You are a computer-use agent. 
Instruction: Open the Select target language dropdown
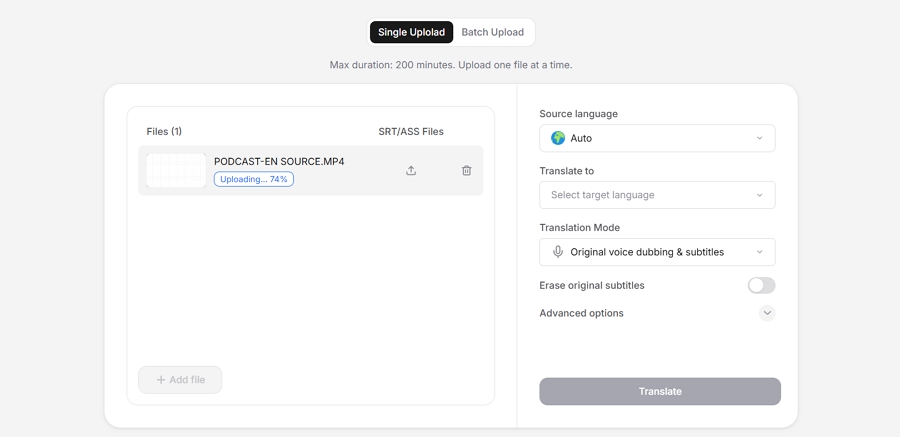tap(657, 195)
